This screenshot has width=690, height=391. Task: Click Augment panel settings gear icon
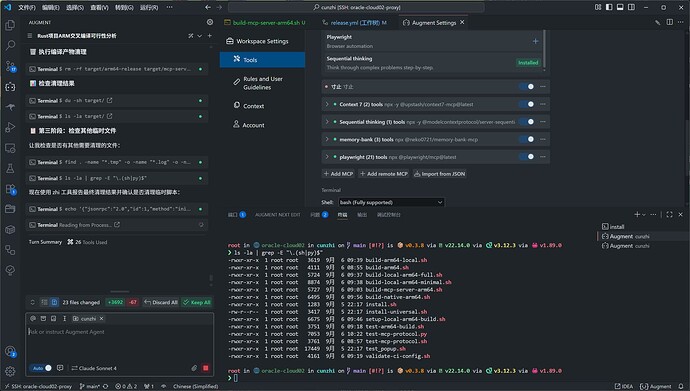tap(210, 22)
